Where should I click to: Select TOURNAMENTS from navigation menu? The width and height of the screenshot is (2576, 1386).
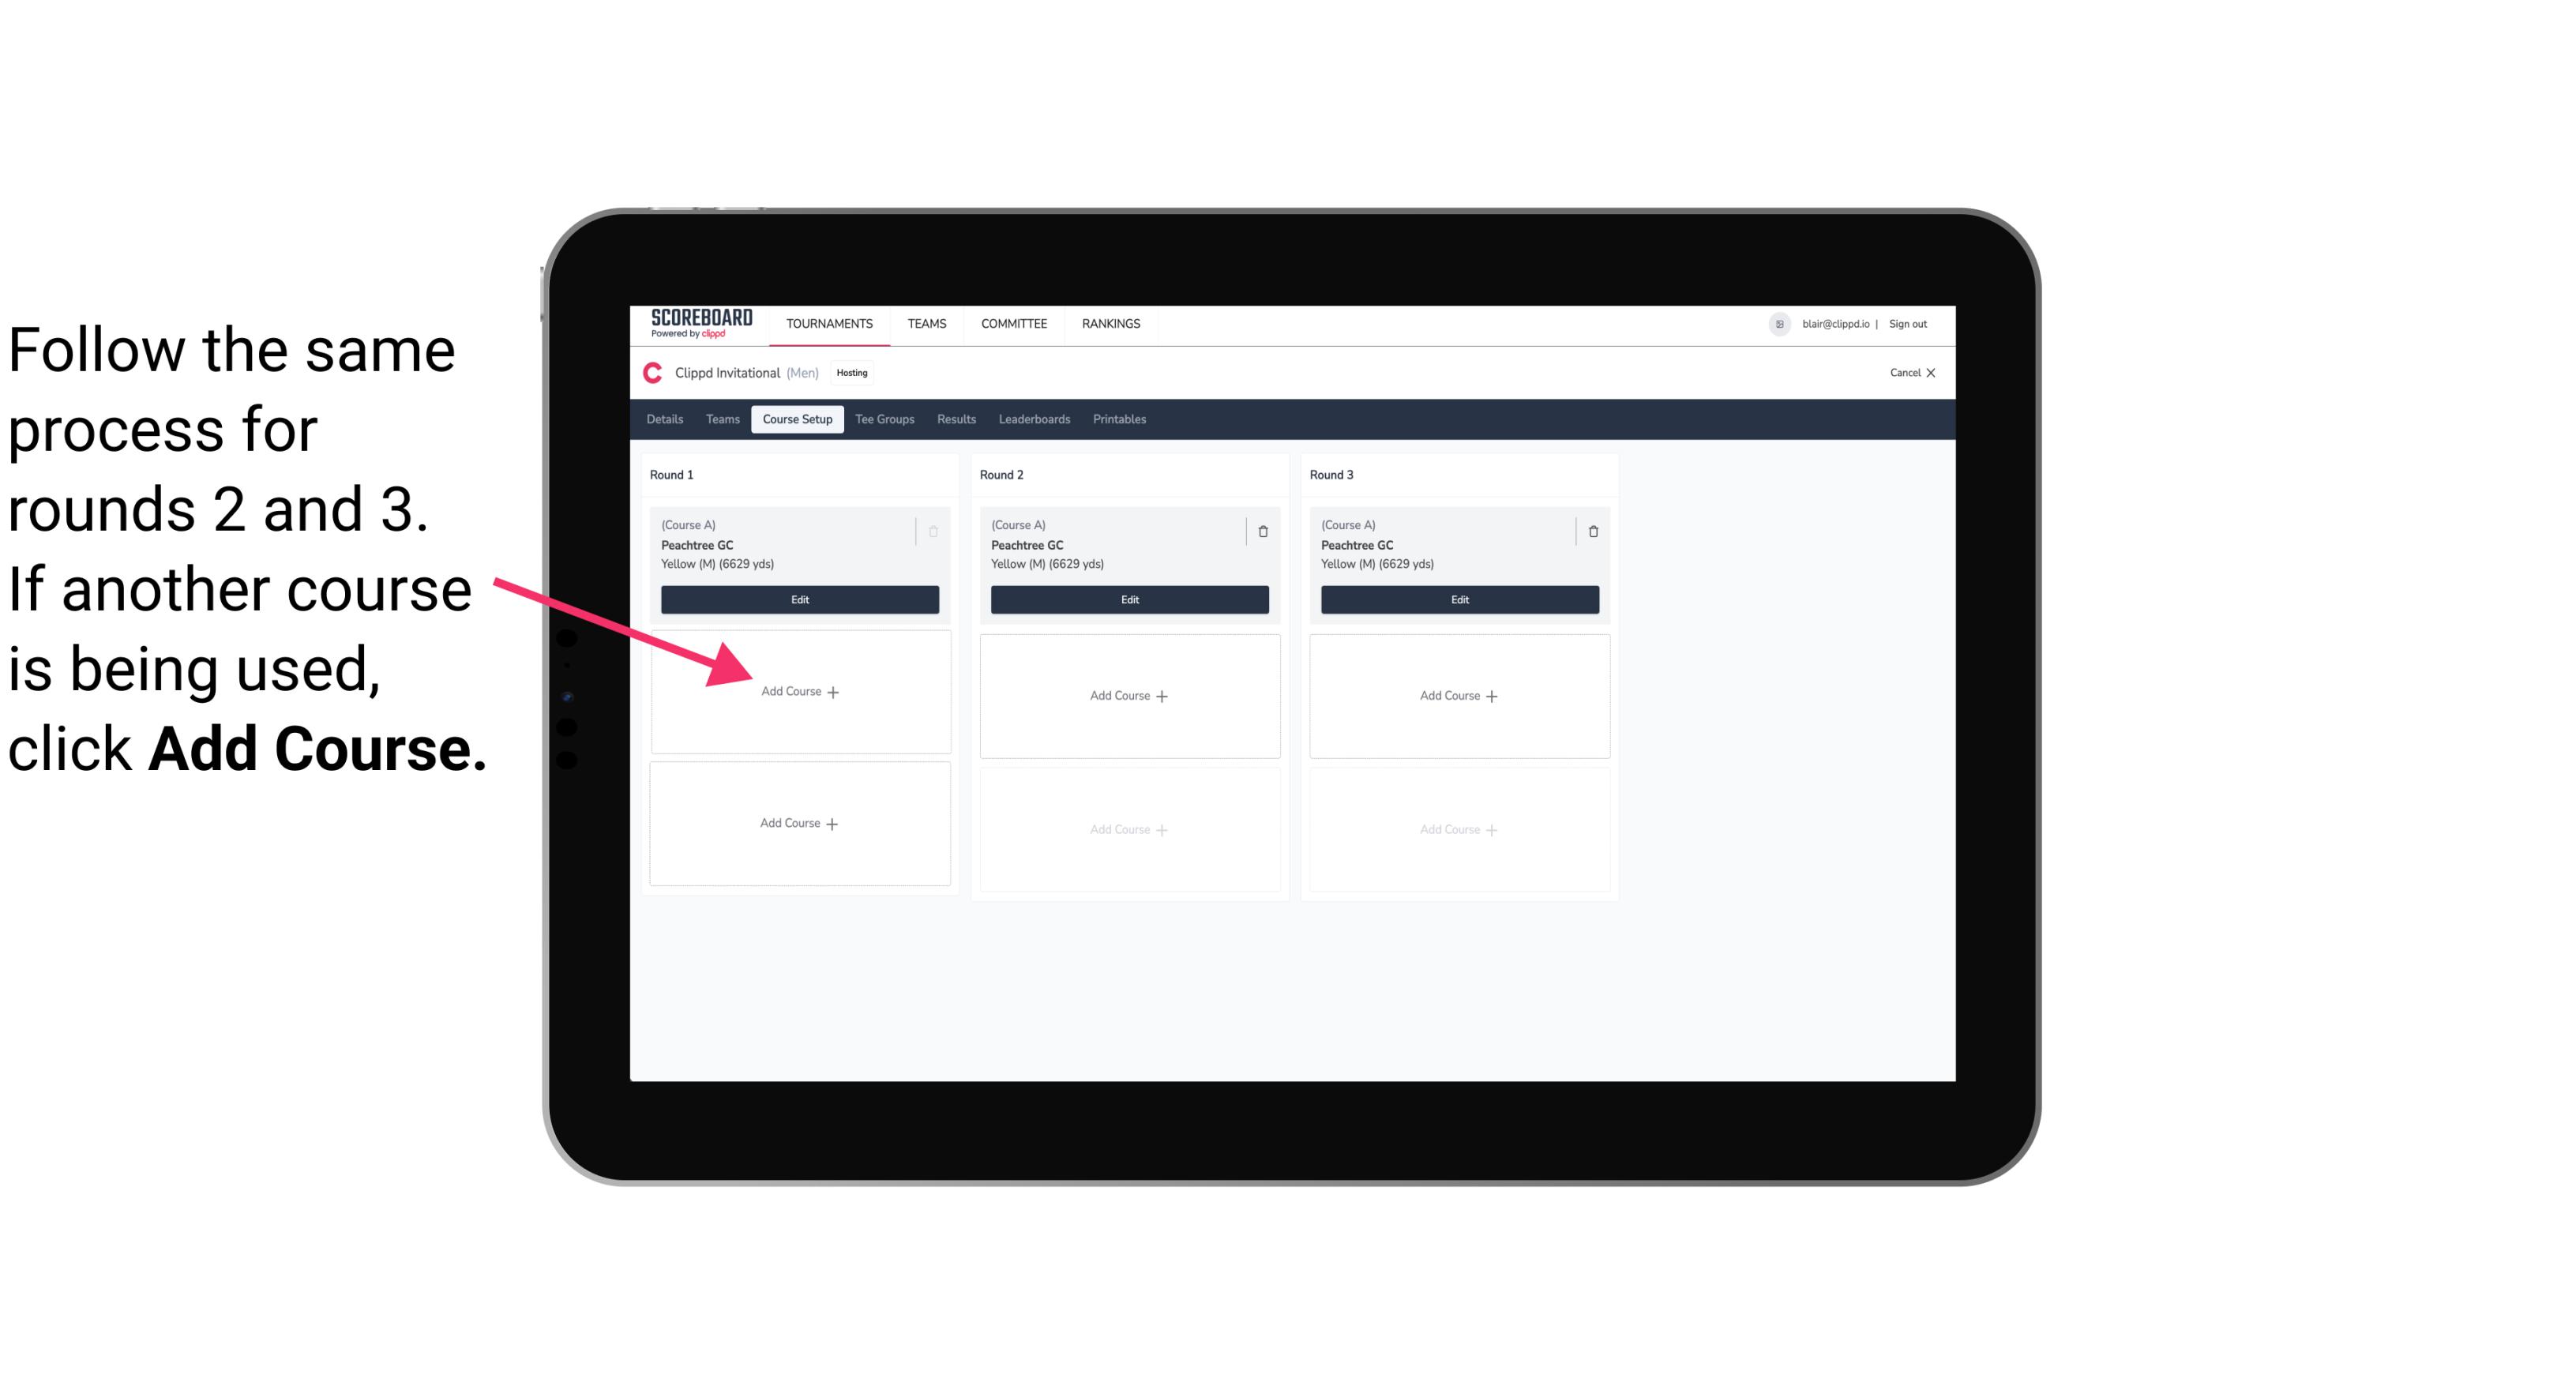coord(829,322)
